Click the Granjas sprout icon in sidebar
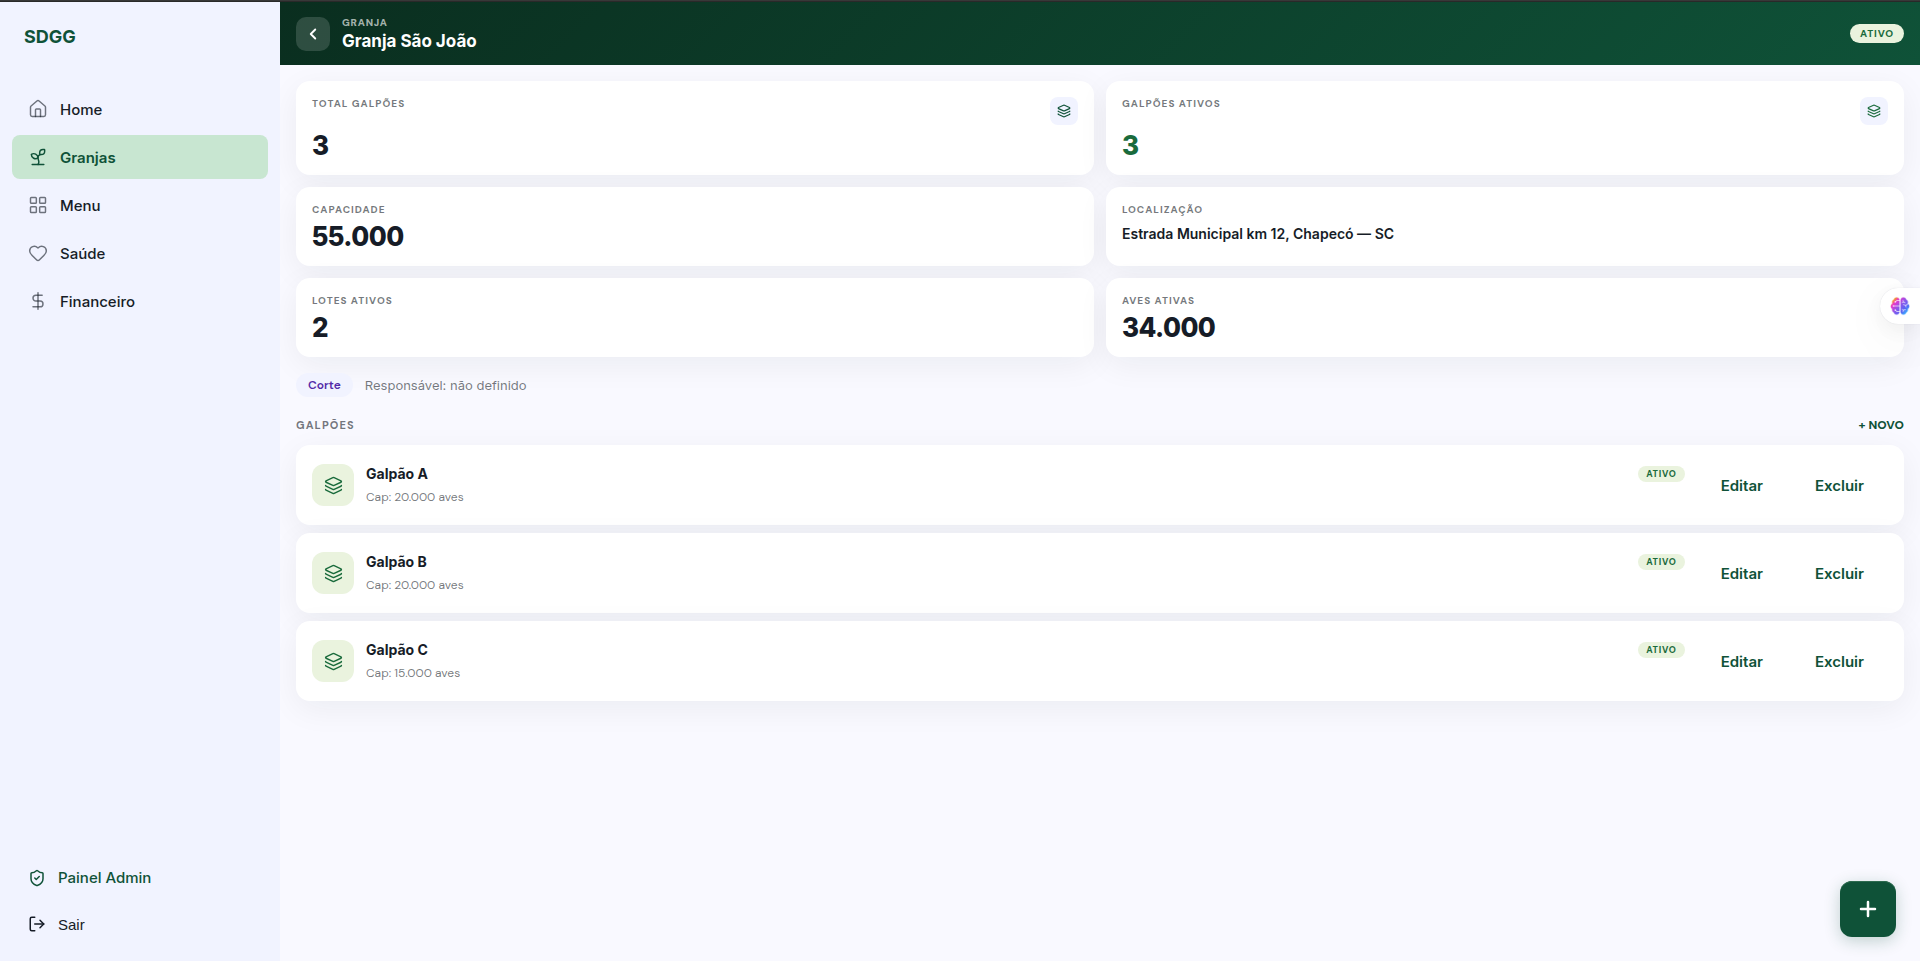The width and height of the screenshot is (1920, 961). (38, 157)
